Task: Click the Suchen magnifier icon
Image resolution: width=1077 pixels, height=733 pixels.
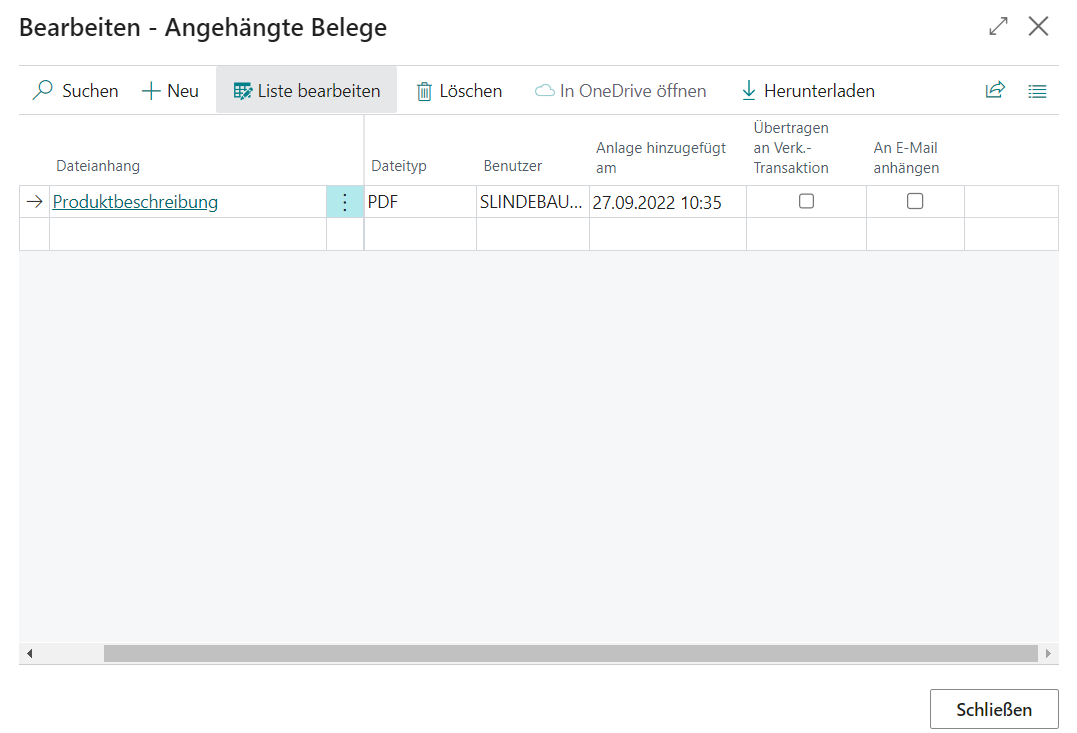Action: [x=43, y=91]
